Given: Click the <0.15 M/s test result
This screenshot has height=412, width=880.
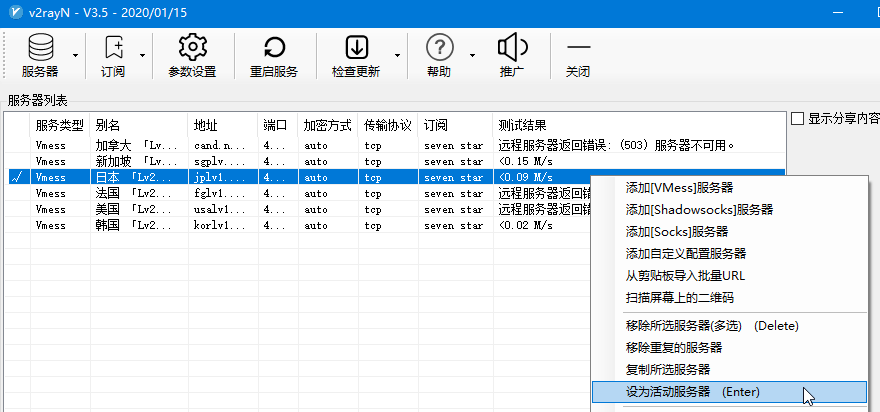Looking at the screenshot, I should pyautogui.click(x=525, y=162).
